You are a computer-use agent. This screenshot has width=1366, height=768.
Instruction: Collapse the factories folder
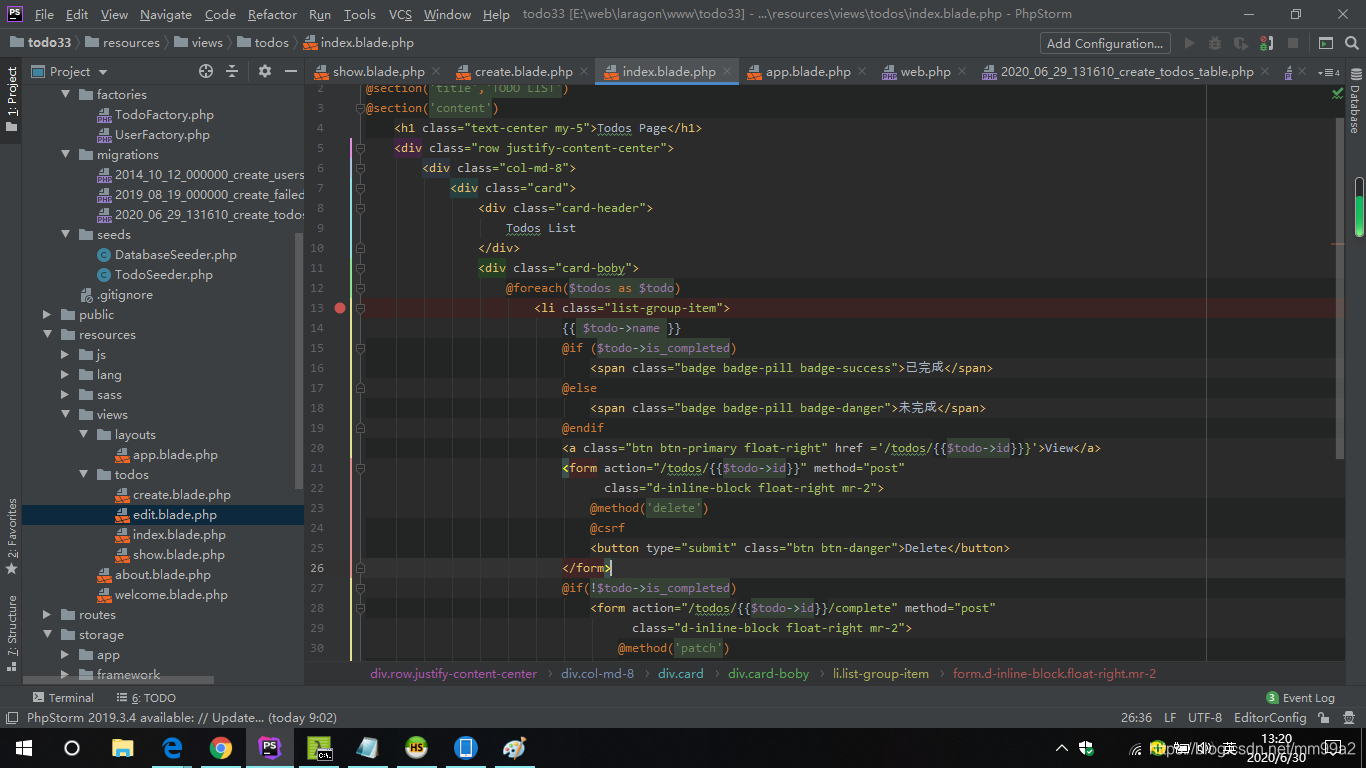point(66,94)
